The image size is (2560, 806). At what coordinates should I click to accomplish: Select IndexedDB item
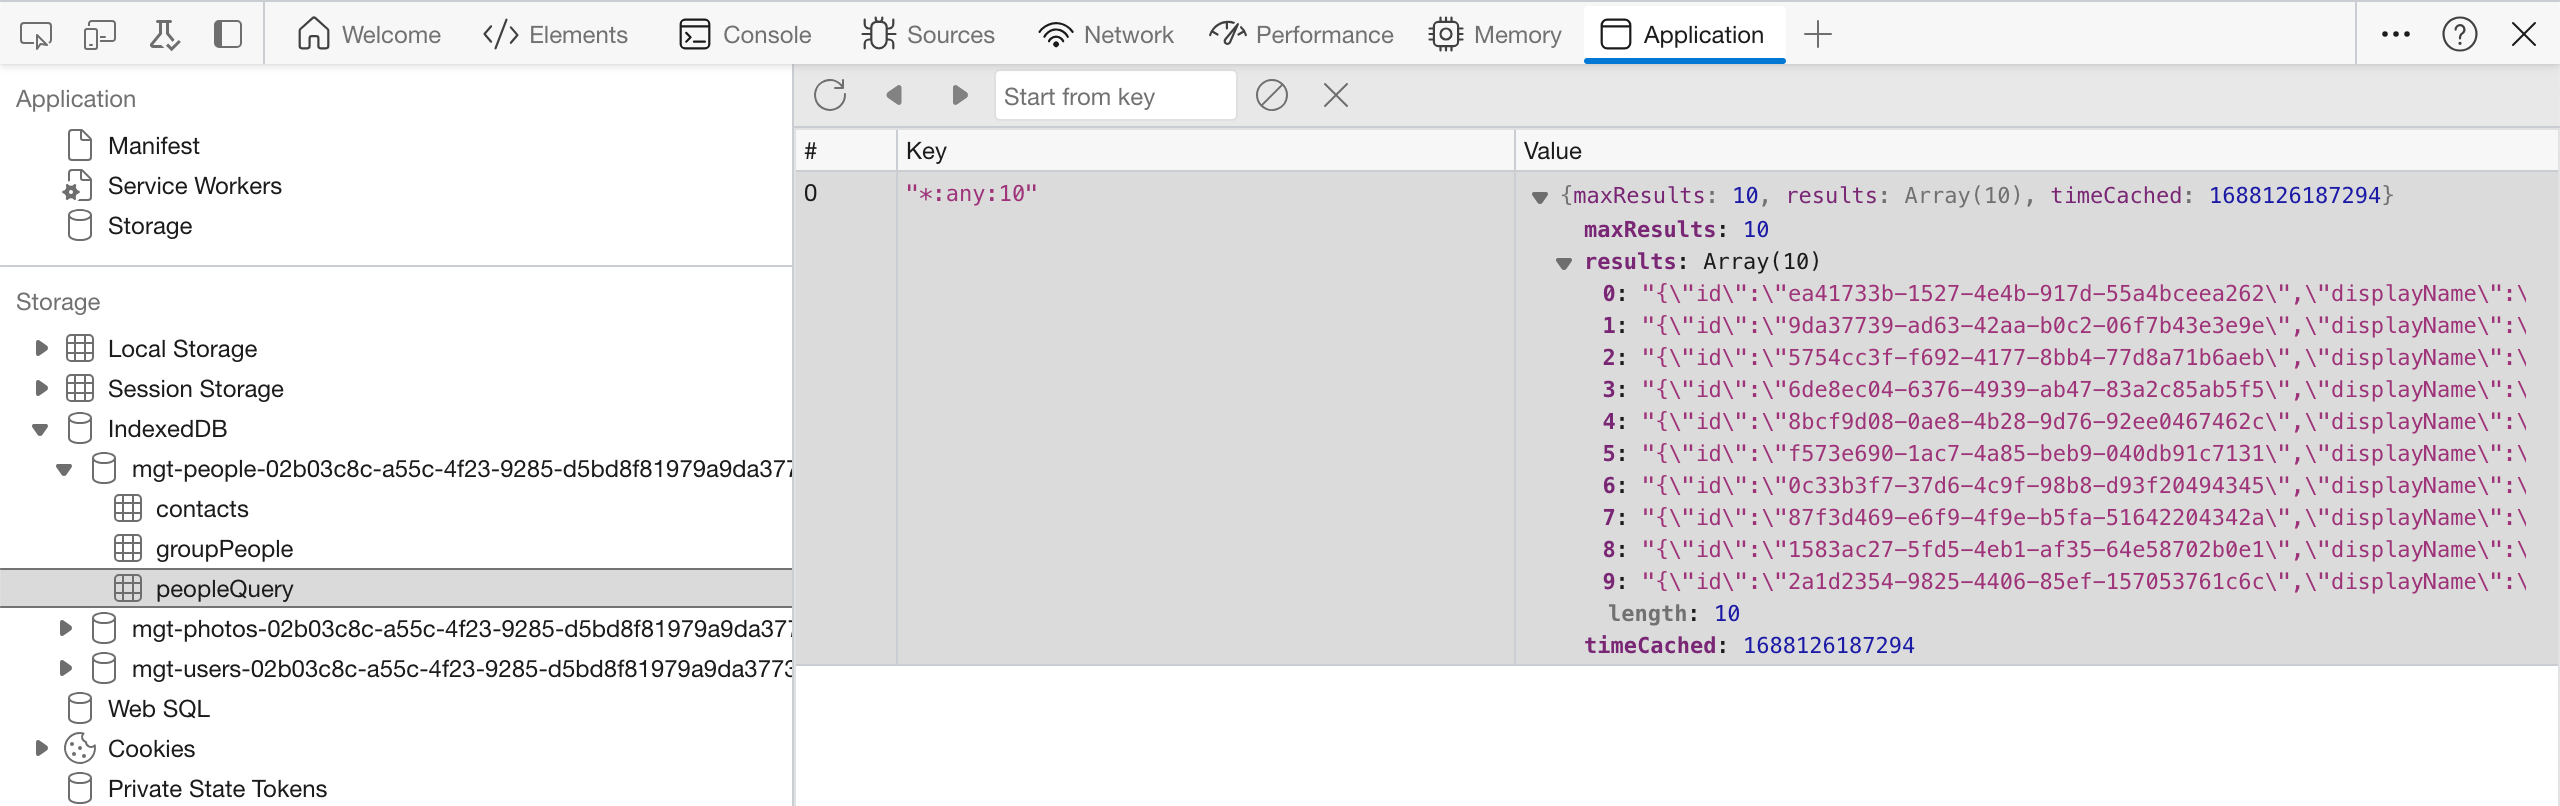pyautogui.click(x=167, y=429)
